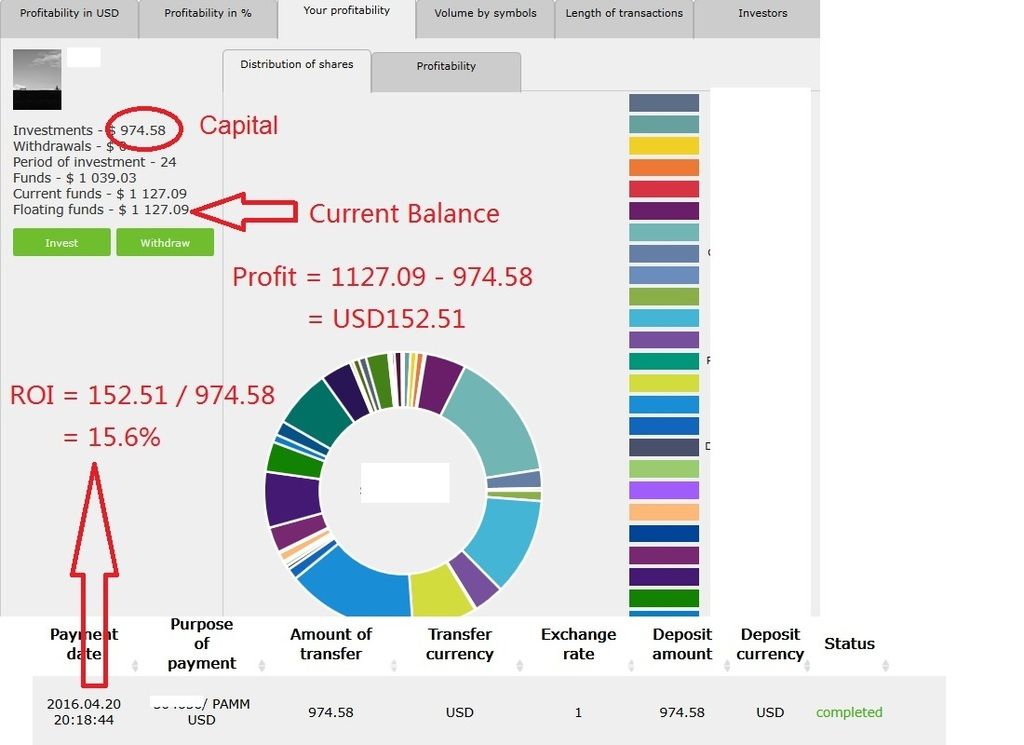This screenshot has height=745, width=1024.
Task: Sort by Exchange rate column header
Action: [x=578, y=644]
